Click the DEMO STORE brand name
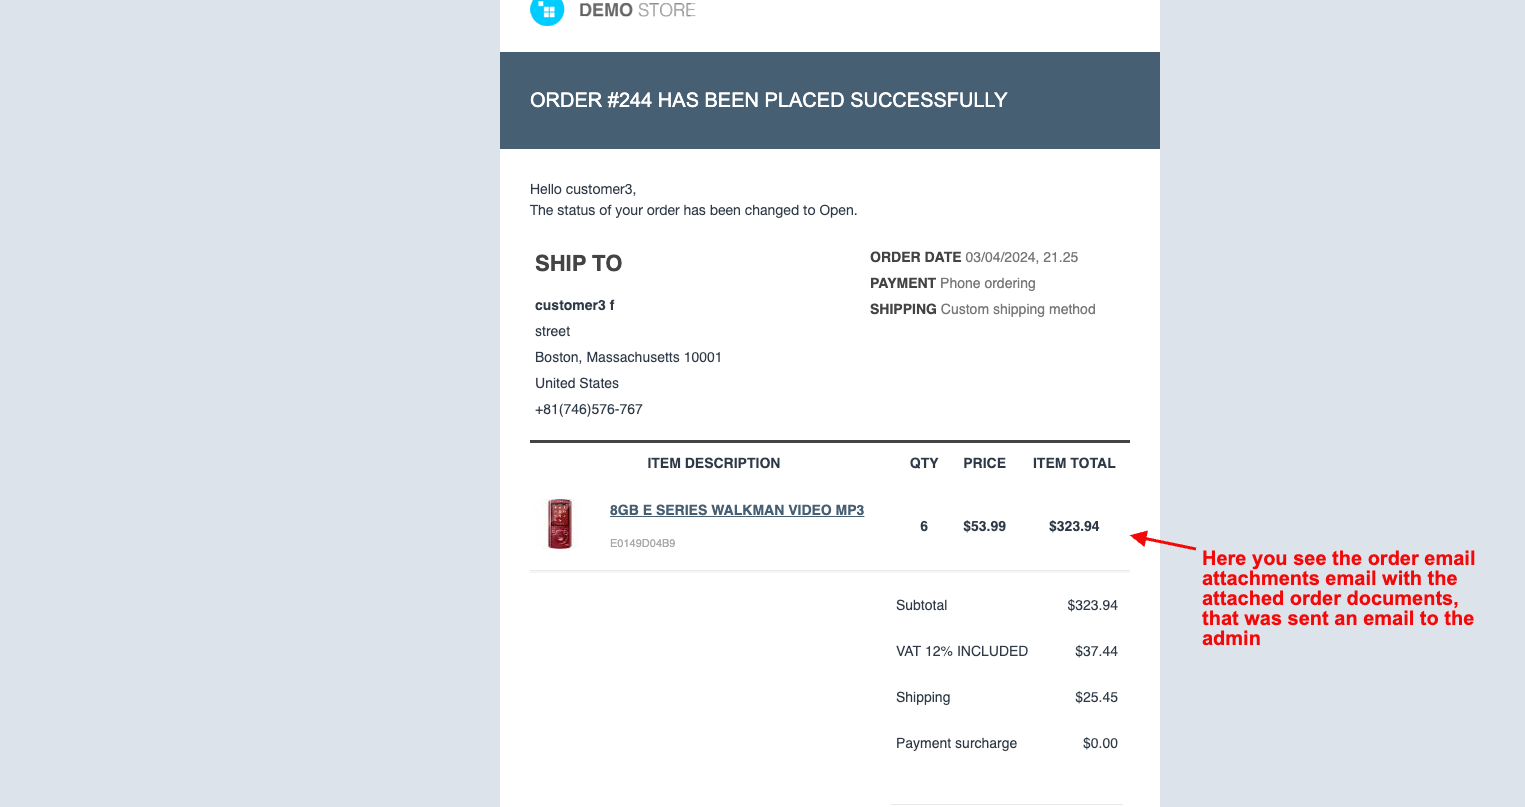Image resolution: width=1525 pixels, height=807 pixels. 637,11
